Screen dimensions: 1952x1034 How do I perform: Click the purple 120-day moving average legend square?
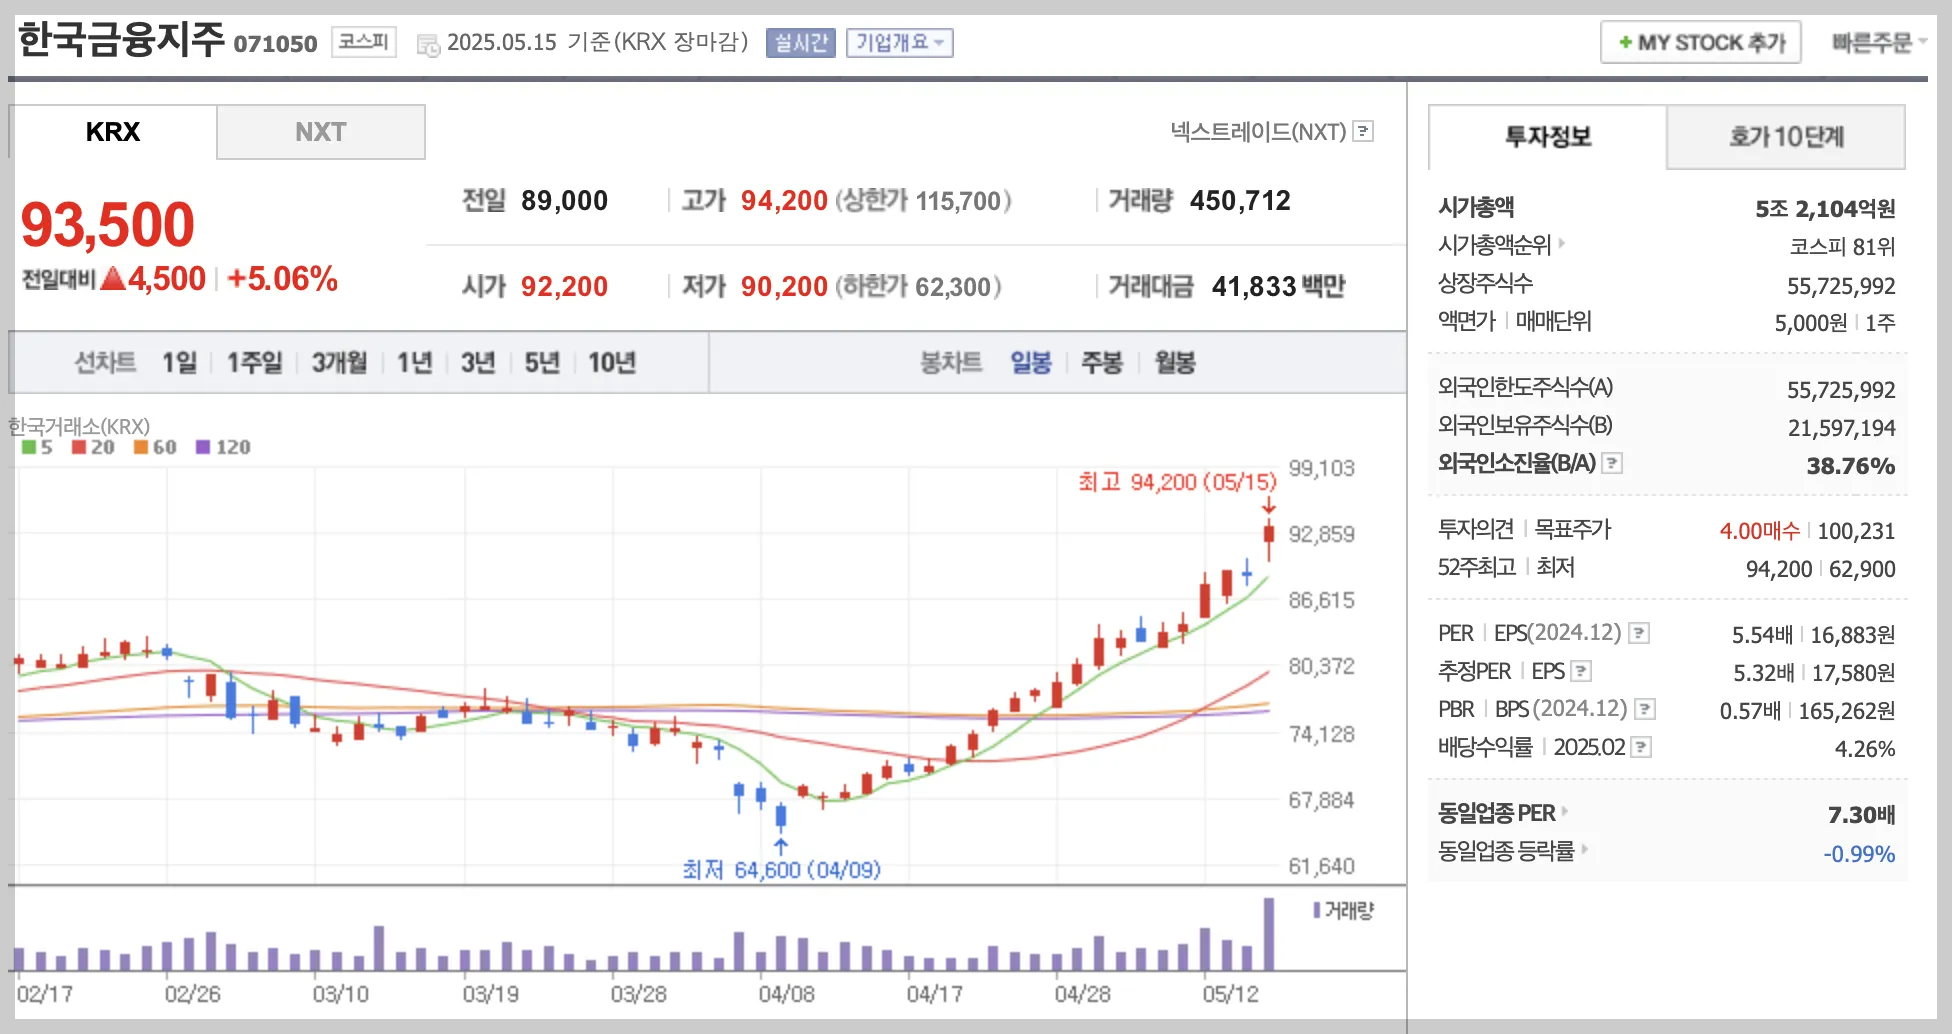pos(203,447)
